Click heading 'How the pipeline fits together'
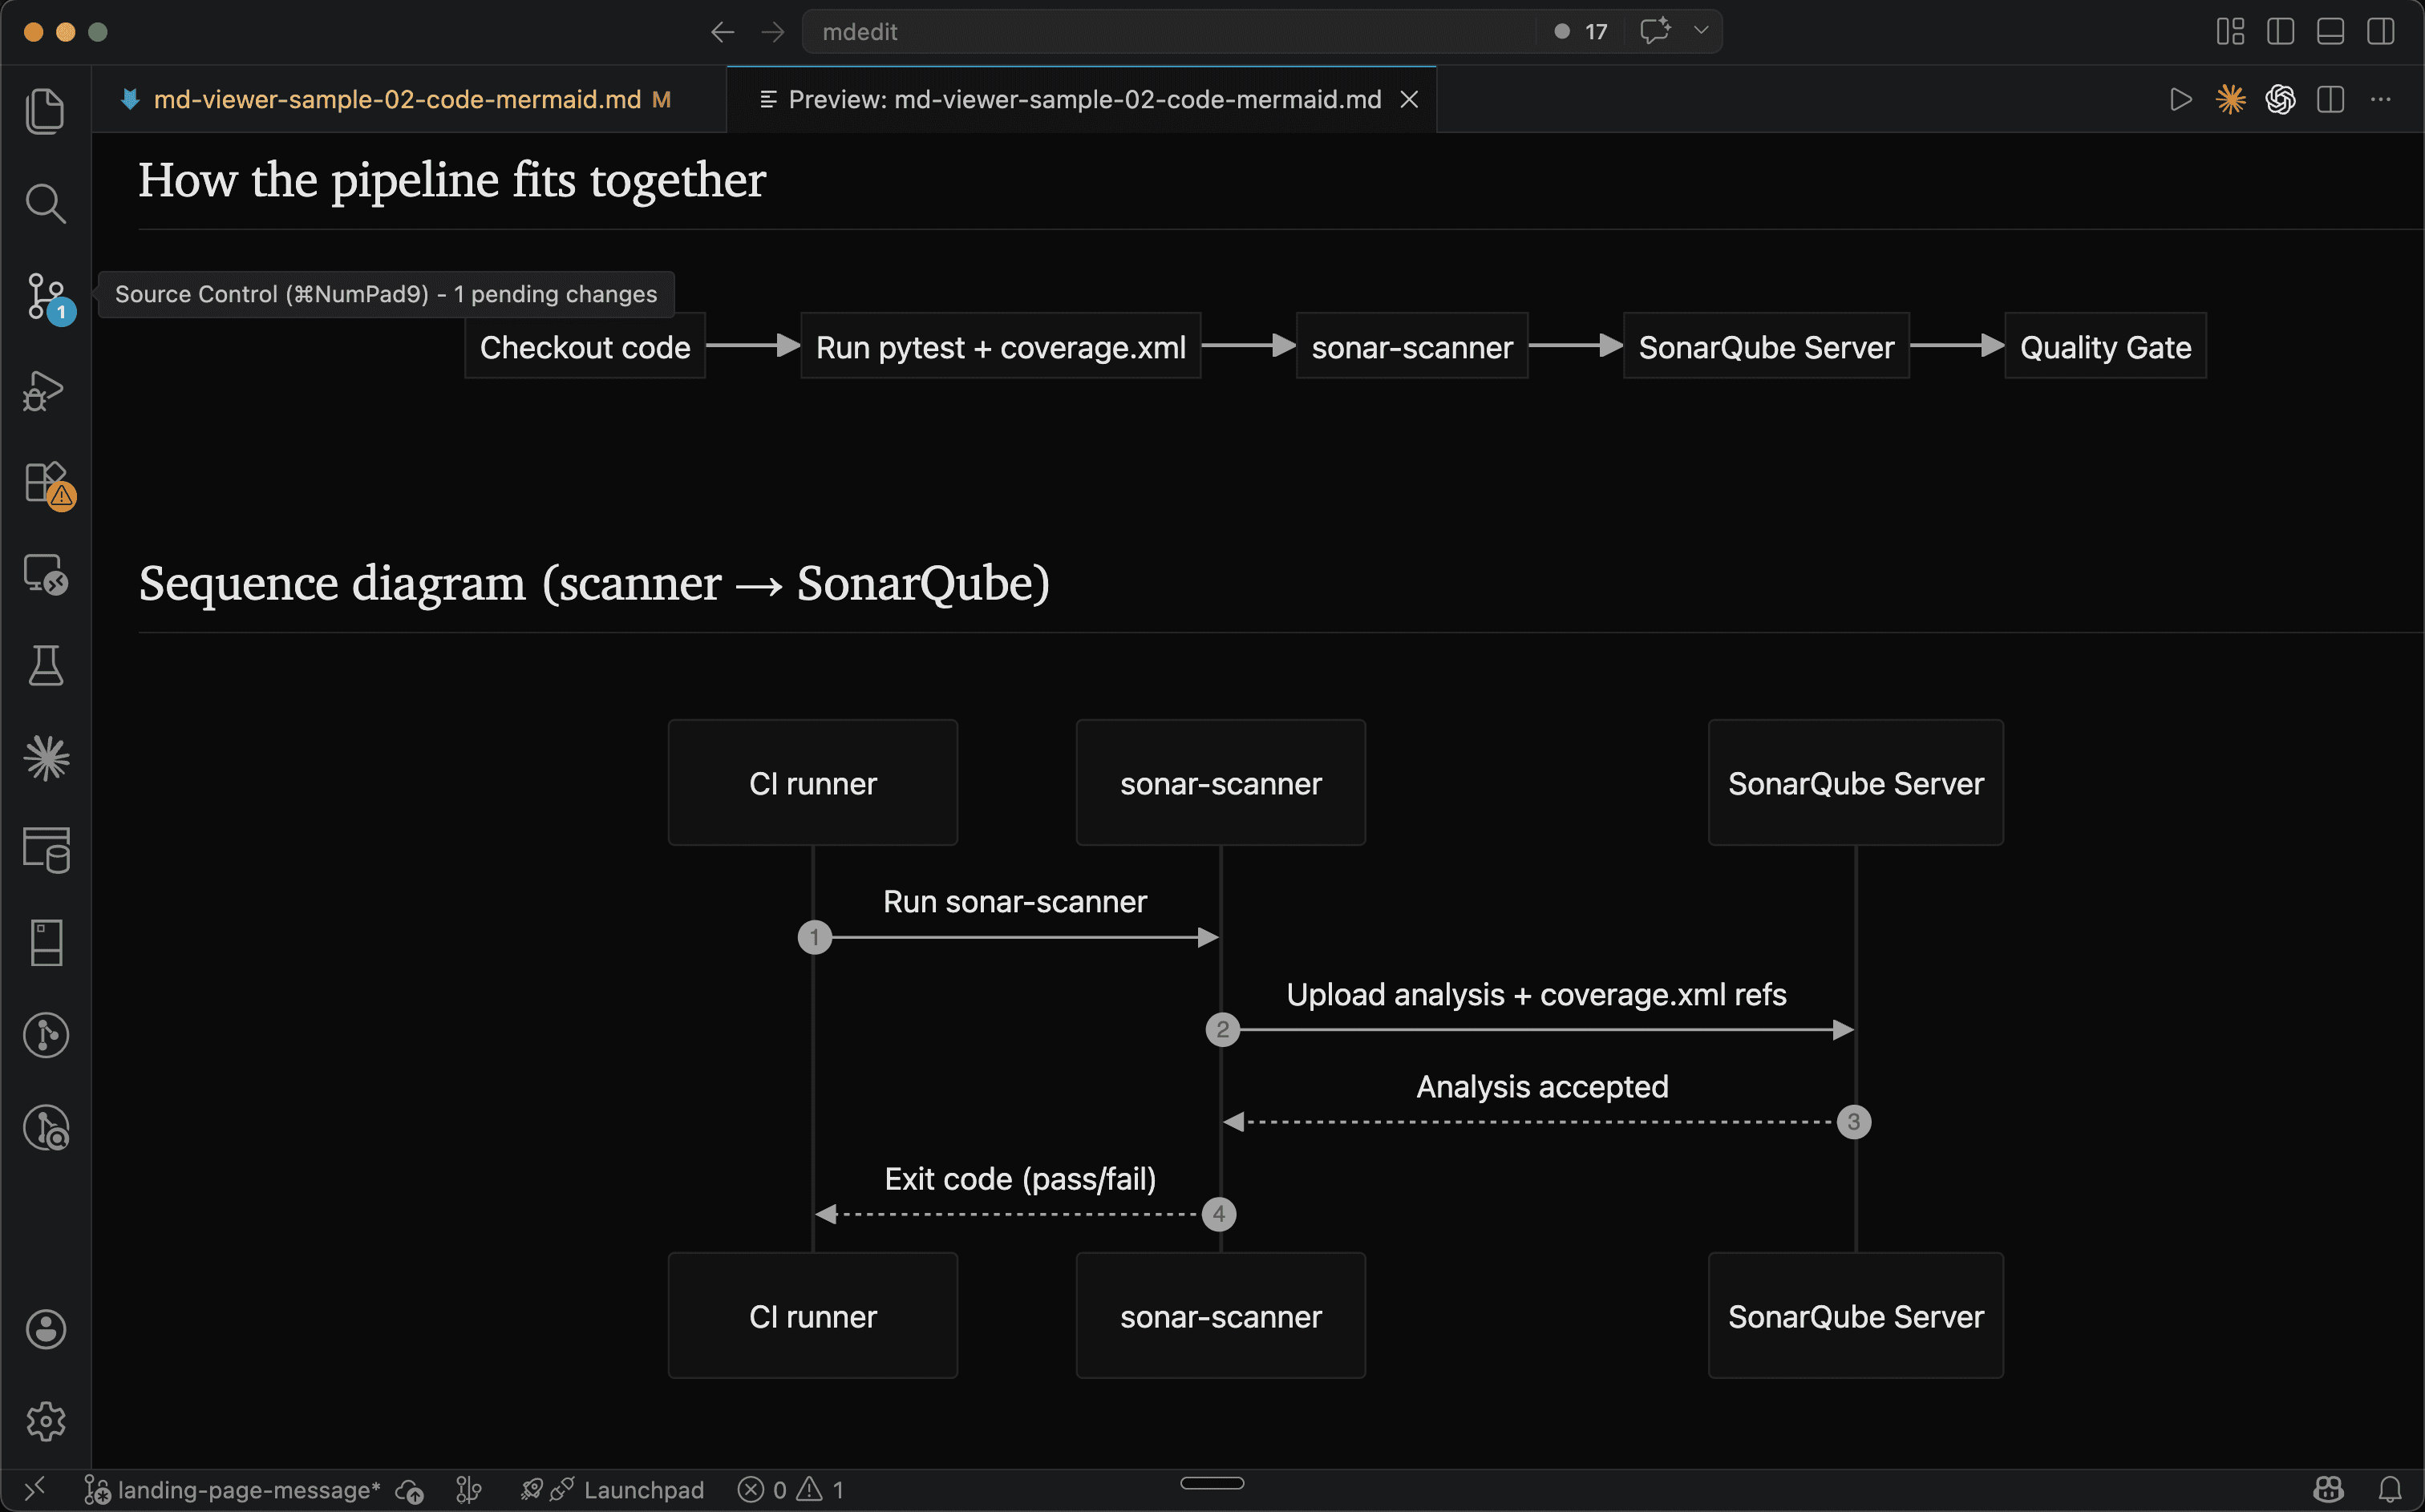Screen dimensions: 2425x1512 (452, 181)
